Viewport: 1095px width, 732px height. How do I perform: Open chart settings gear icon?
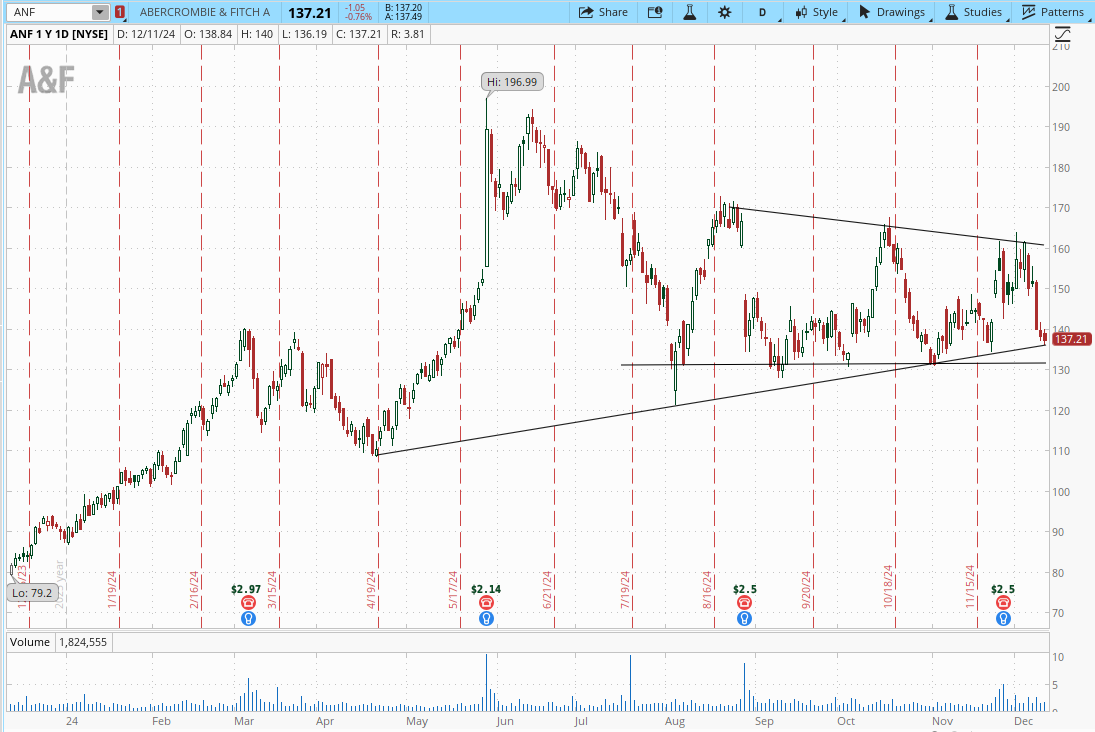[724, 12]
